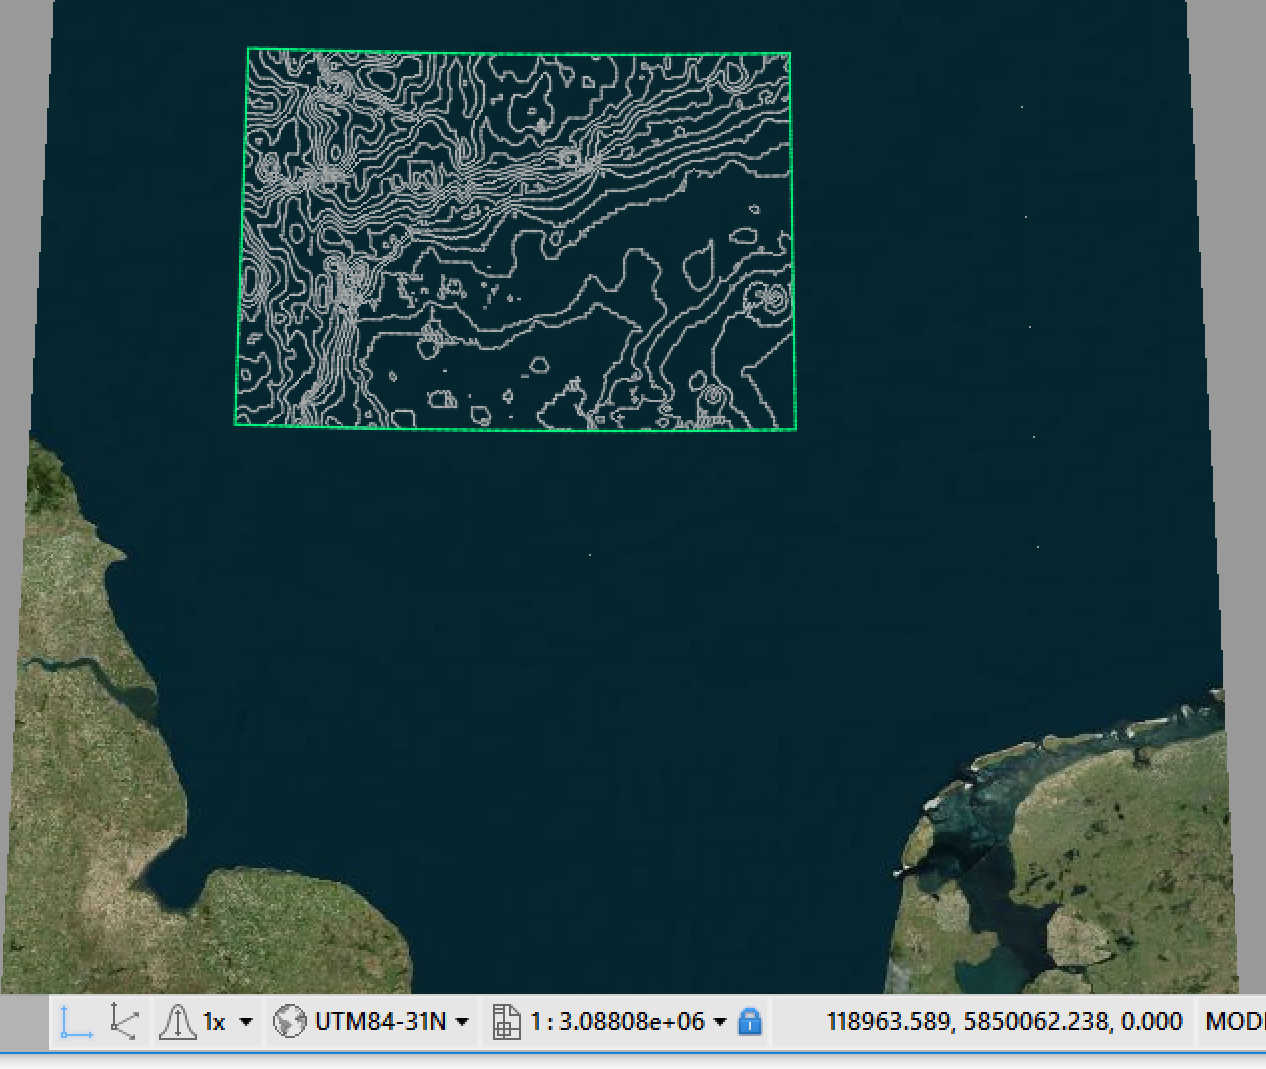Click the 1x exaggeration label
The width and height of the screenshot is (1266, 1069).
213,1022
